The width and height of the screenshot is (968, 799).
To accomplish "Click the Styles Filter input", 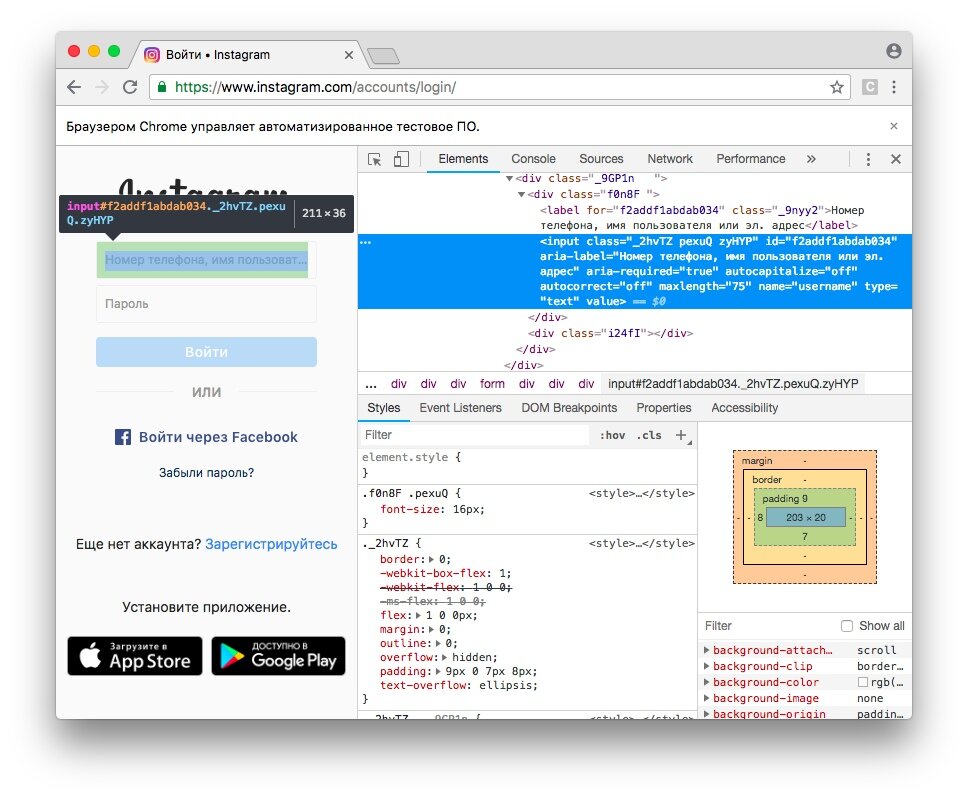I will click(x=475, y=435).
